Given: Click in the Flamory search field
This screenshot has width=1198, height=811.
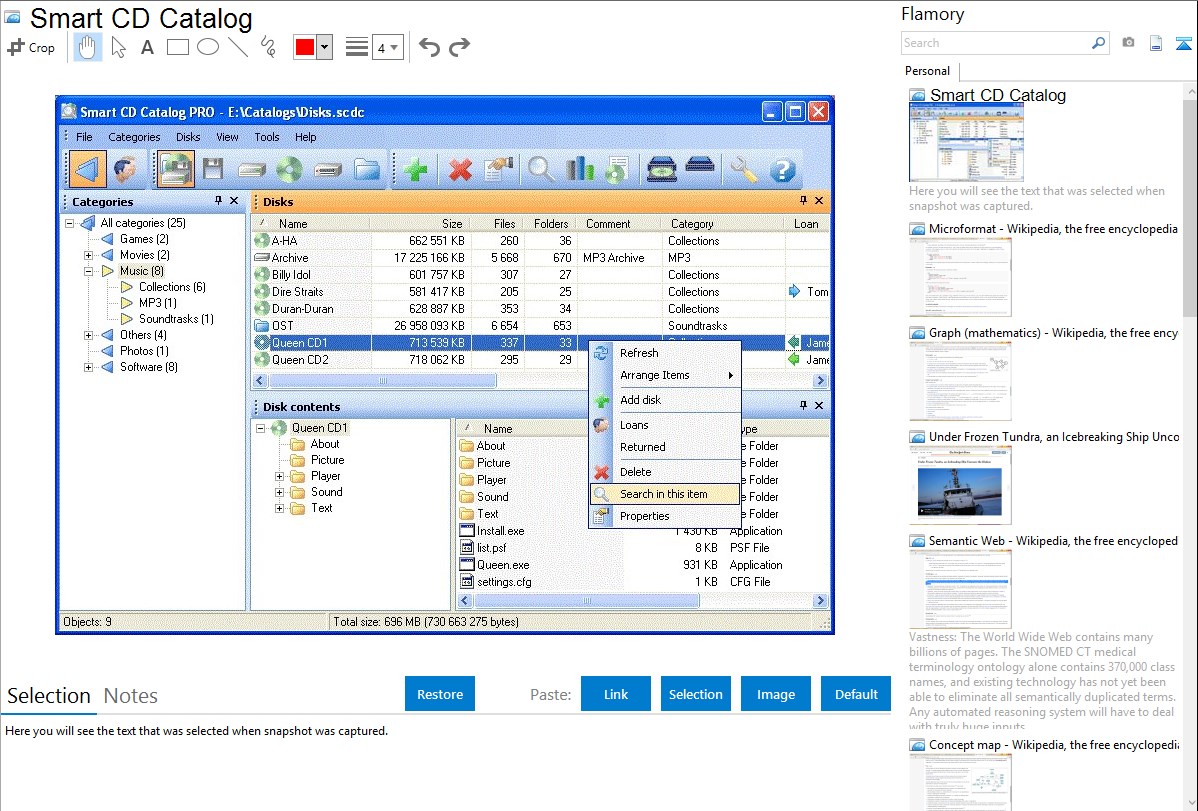Looking at the screenshot, I should coord(995,43).
